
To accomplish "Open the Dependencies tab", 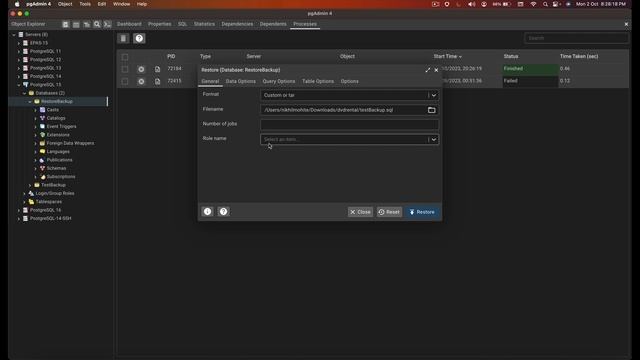I will [x=237, y=24].
